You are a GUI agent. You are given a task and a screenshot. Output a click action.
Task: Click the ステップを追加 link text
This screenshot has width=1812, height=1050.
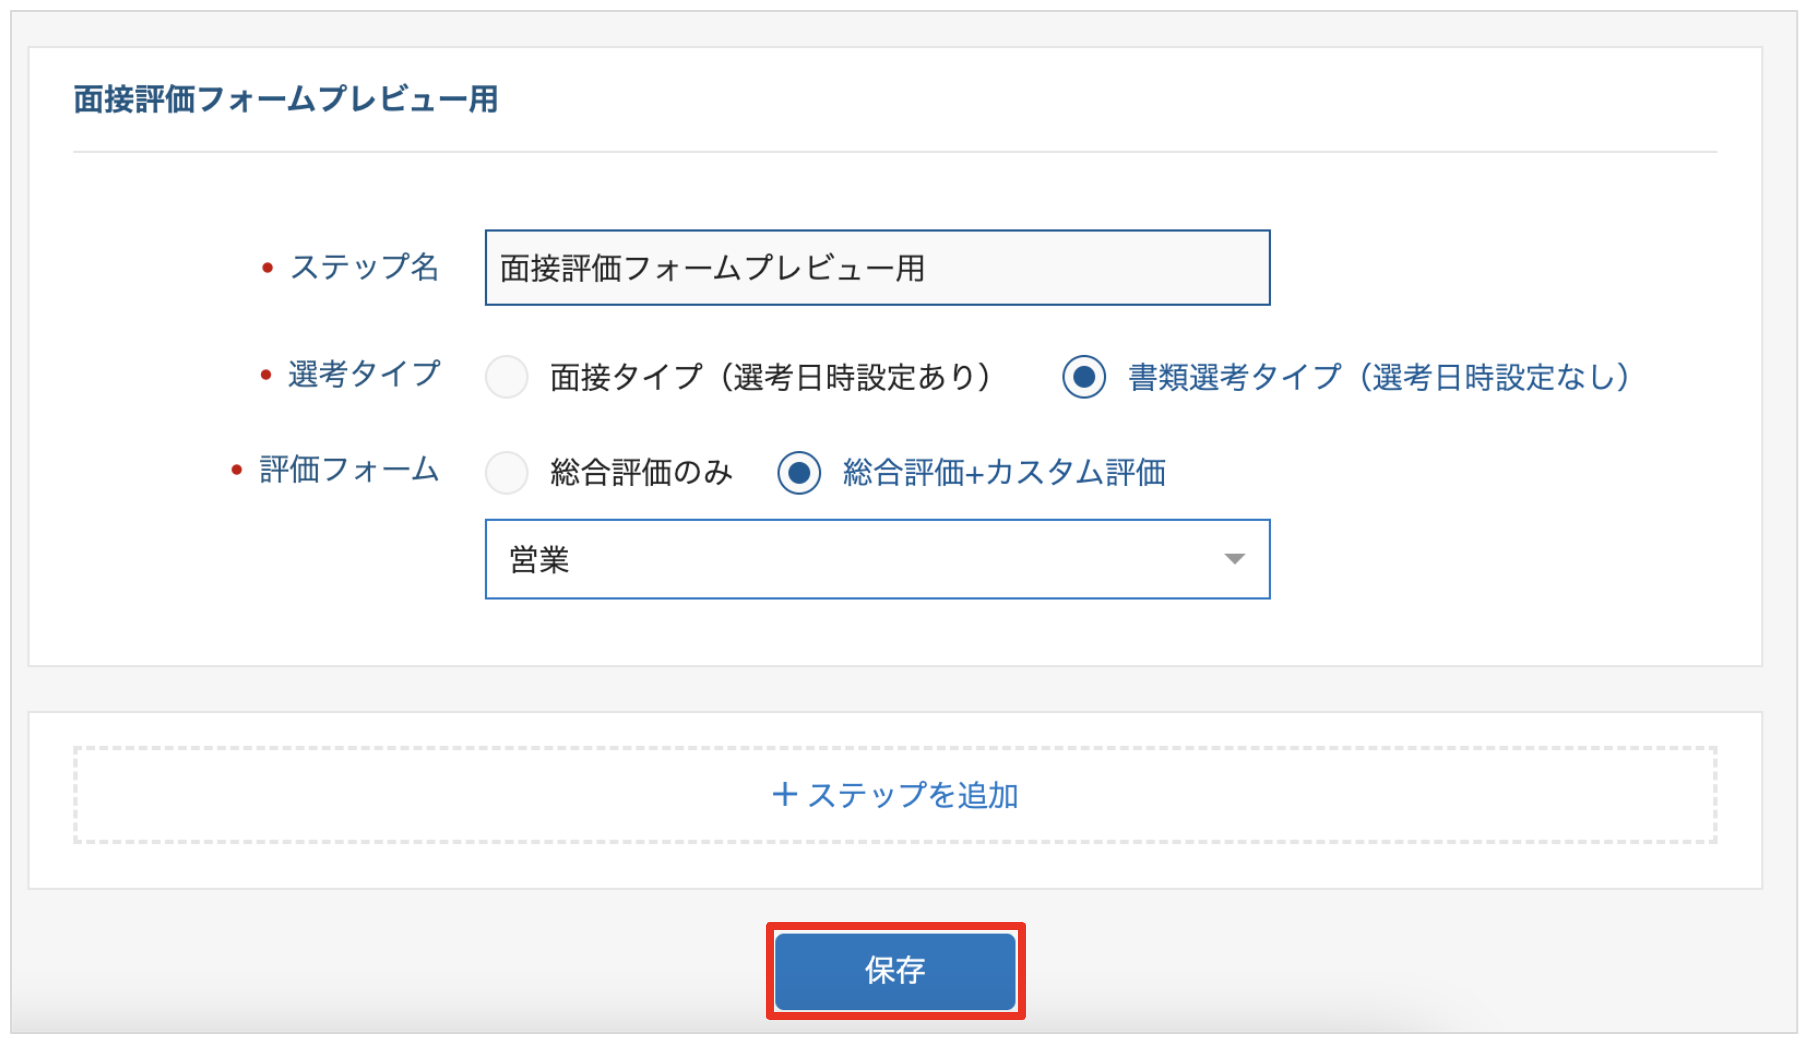[x=913, y=795]
